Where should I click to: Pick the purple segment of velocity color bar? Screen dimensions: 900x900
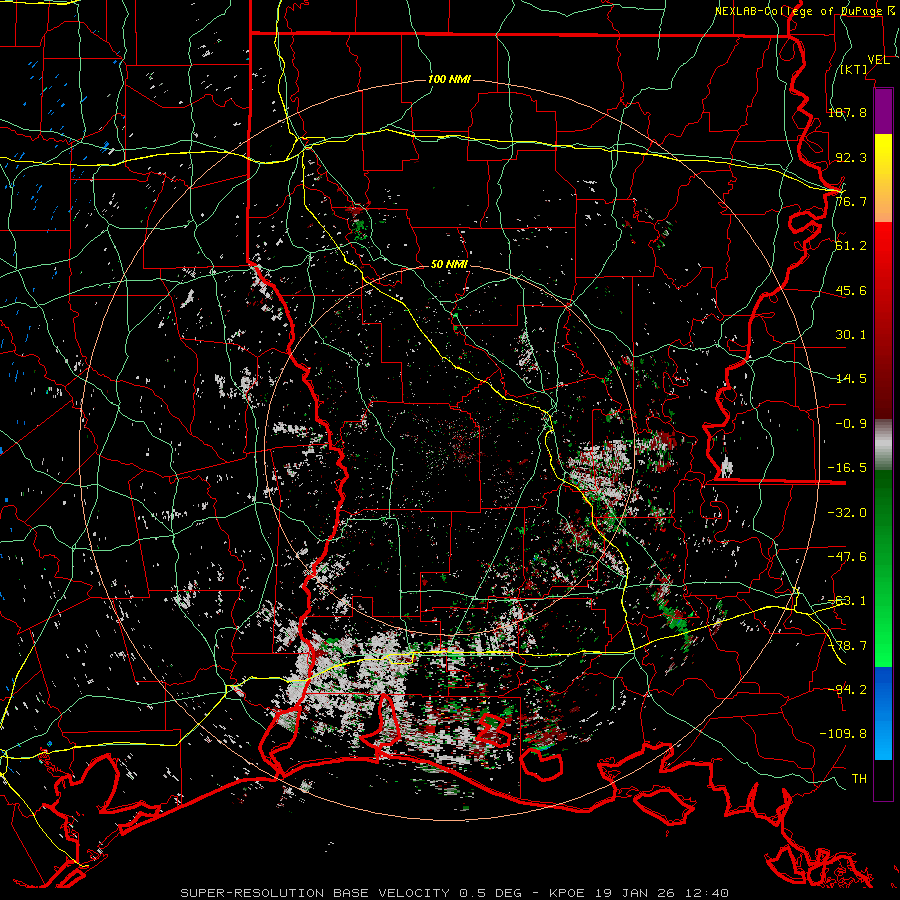tap(883, 111)
